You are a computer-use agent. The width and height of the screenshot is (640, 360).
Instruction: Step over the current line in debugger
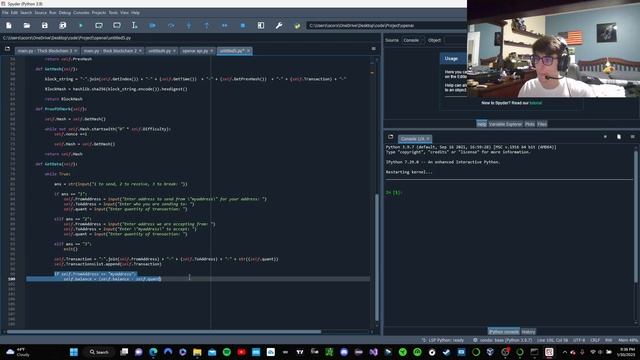click(171, 25)
